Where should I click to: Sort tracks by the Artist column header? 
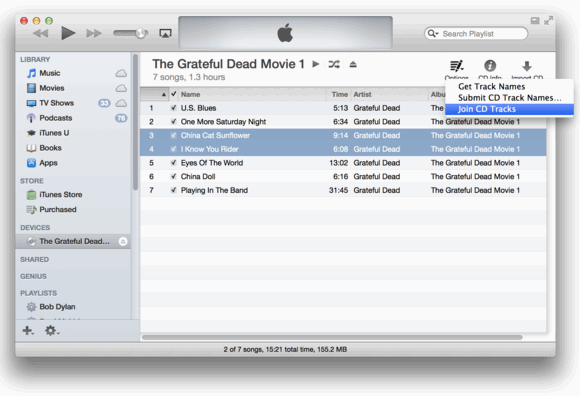pos(389,95)
